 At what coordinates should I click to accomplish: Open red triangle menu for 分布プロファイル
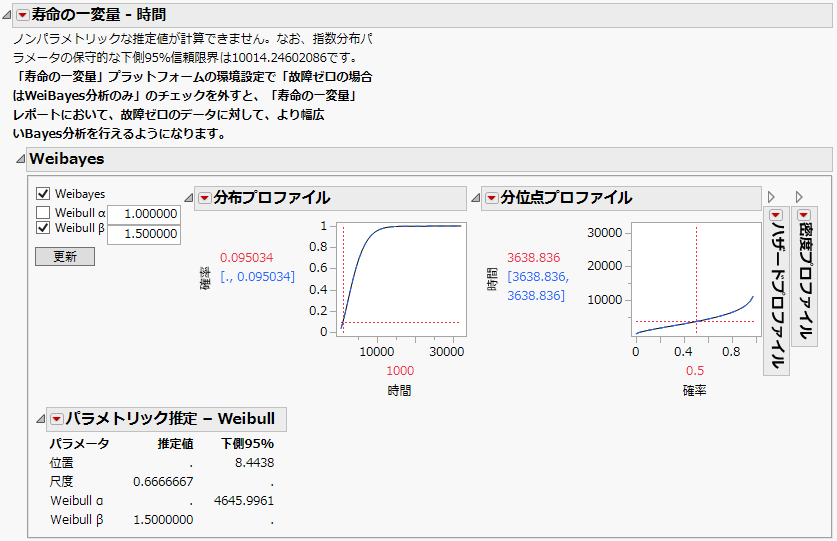coord(204,198)
